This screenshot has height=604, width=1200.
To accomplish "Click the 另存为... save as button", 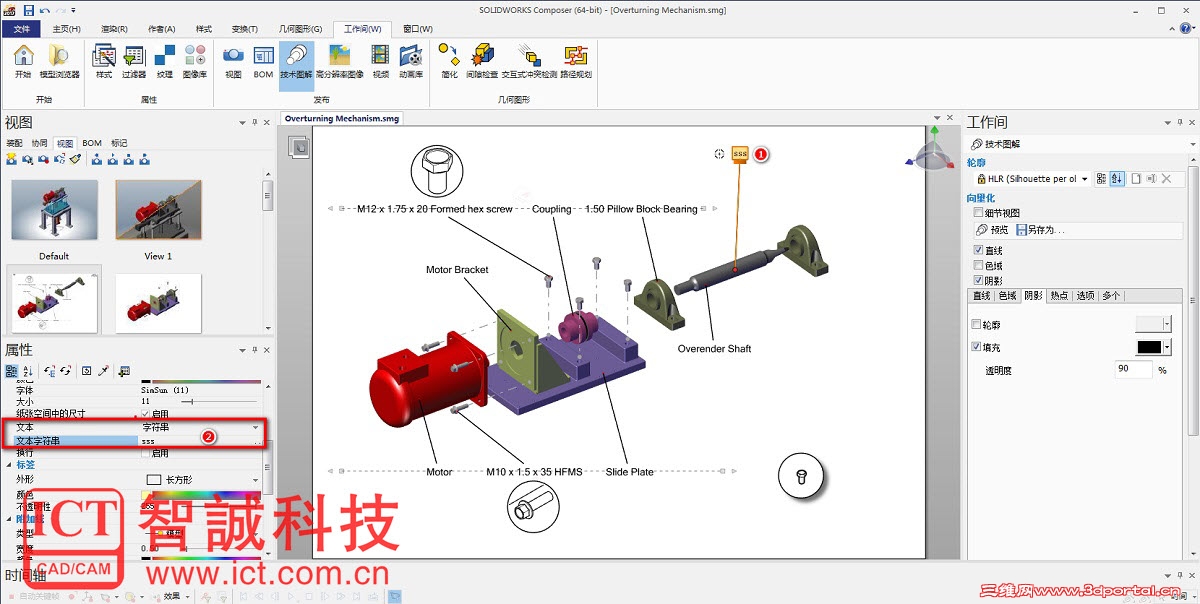I will (x=1040, y=230).
